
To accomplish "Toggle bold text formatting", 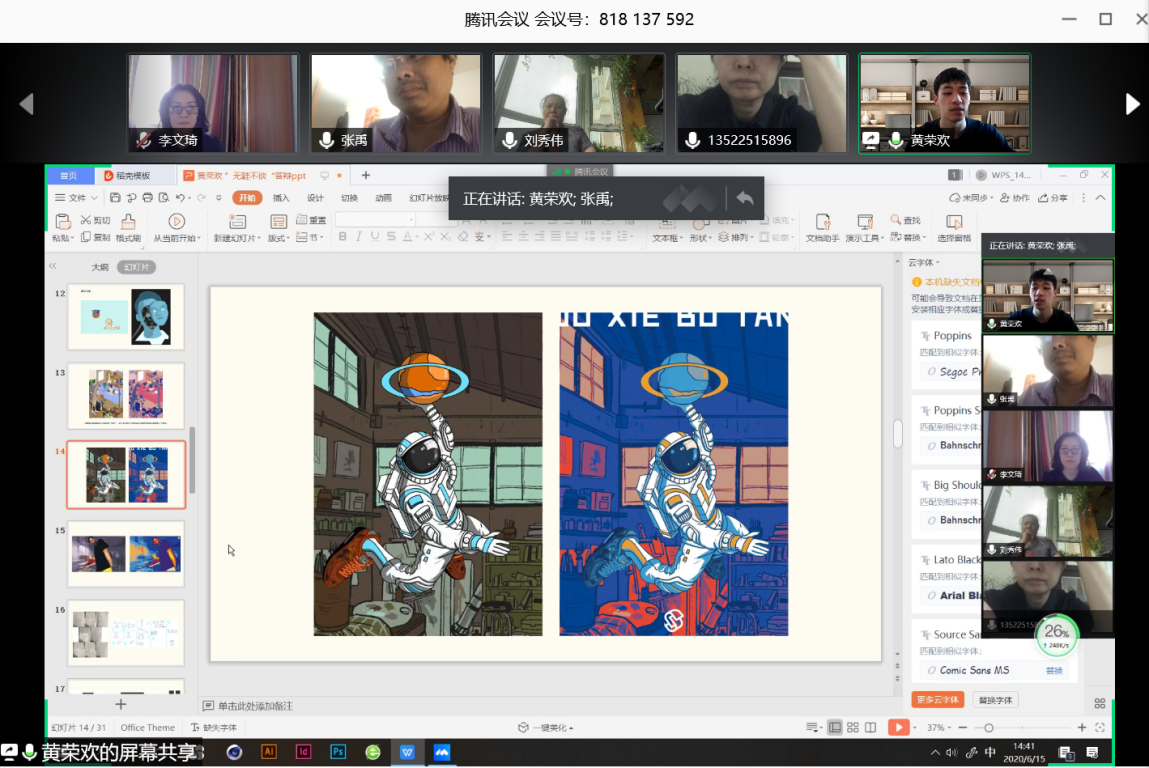I will 342,237.
